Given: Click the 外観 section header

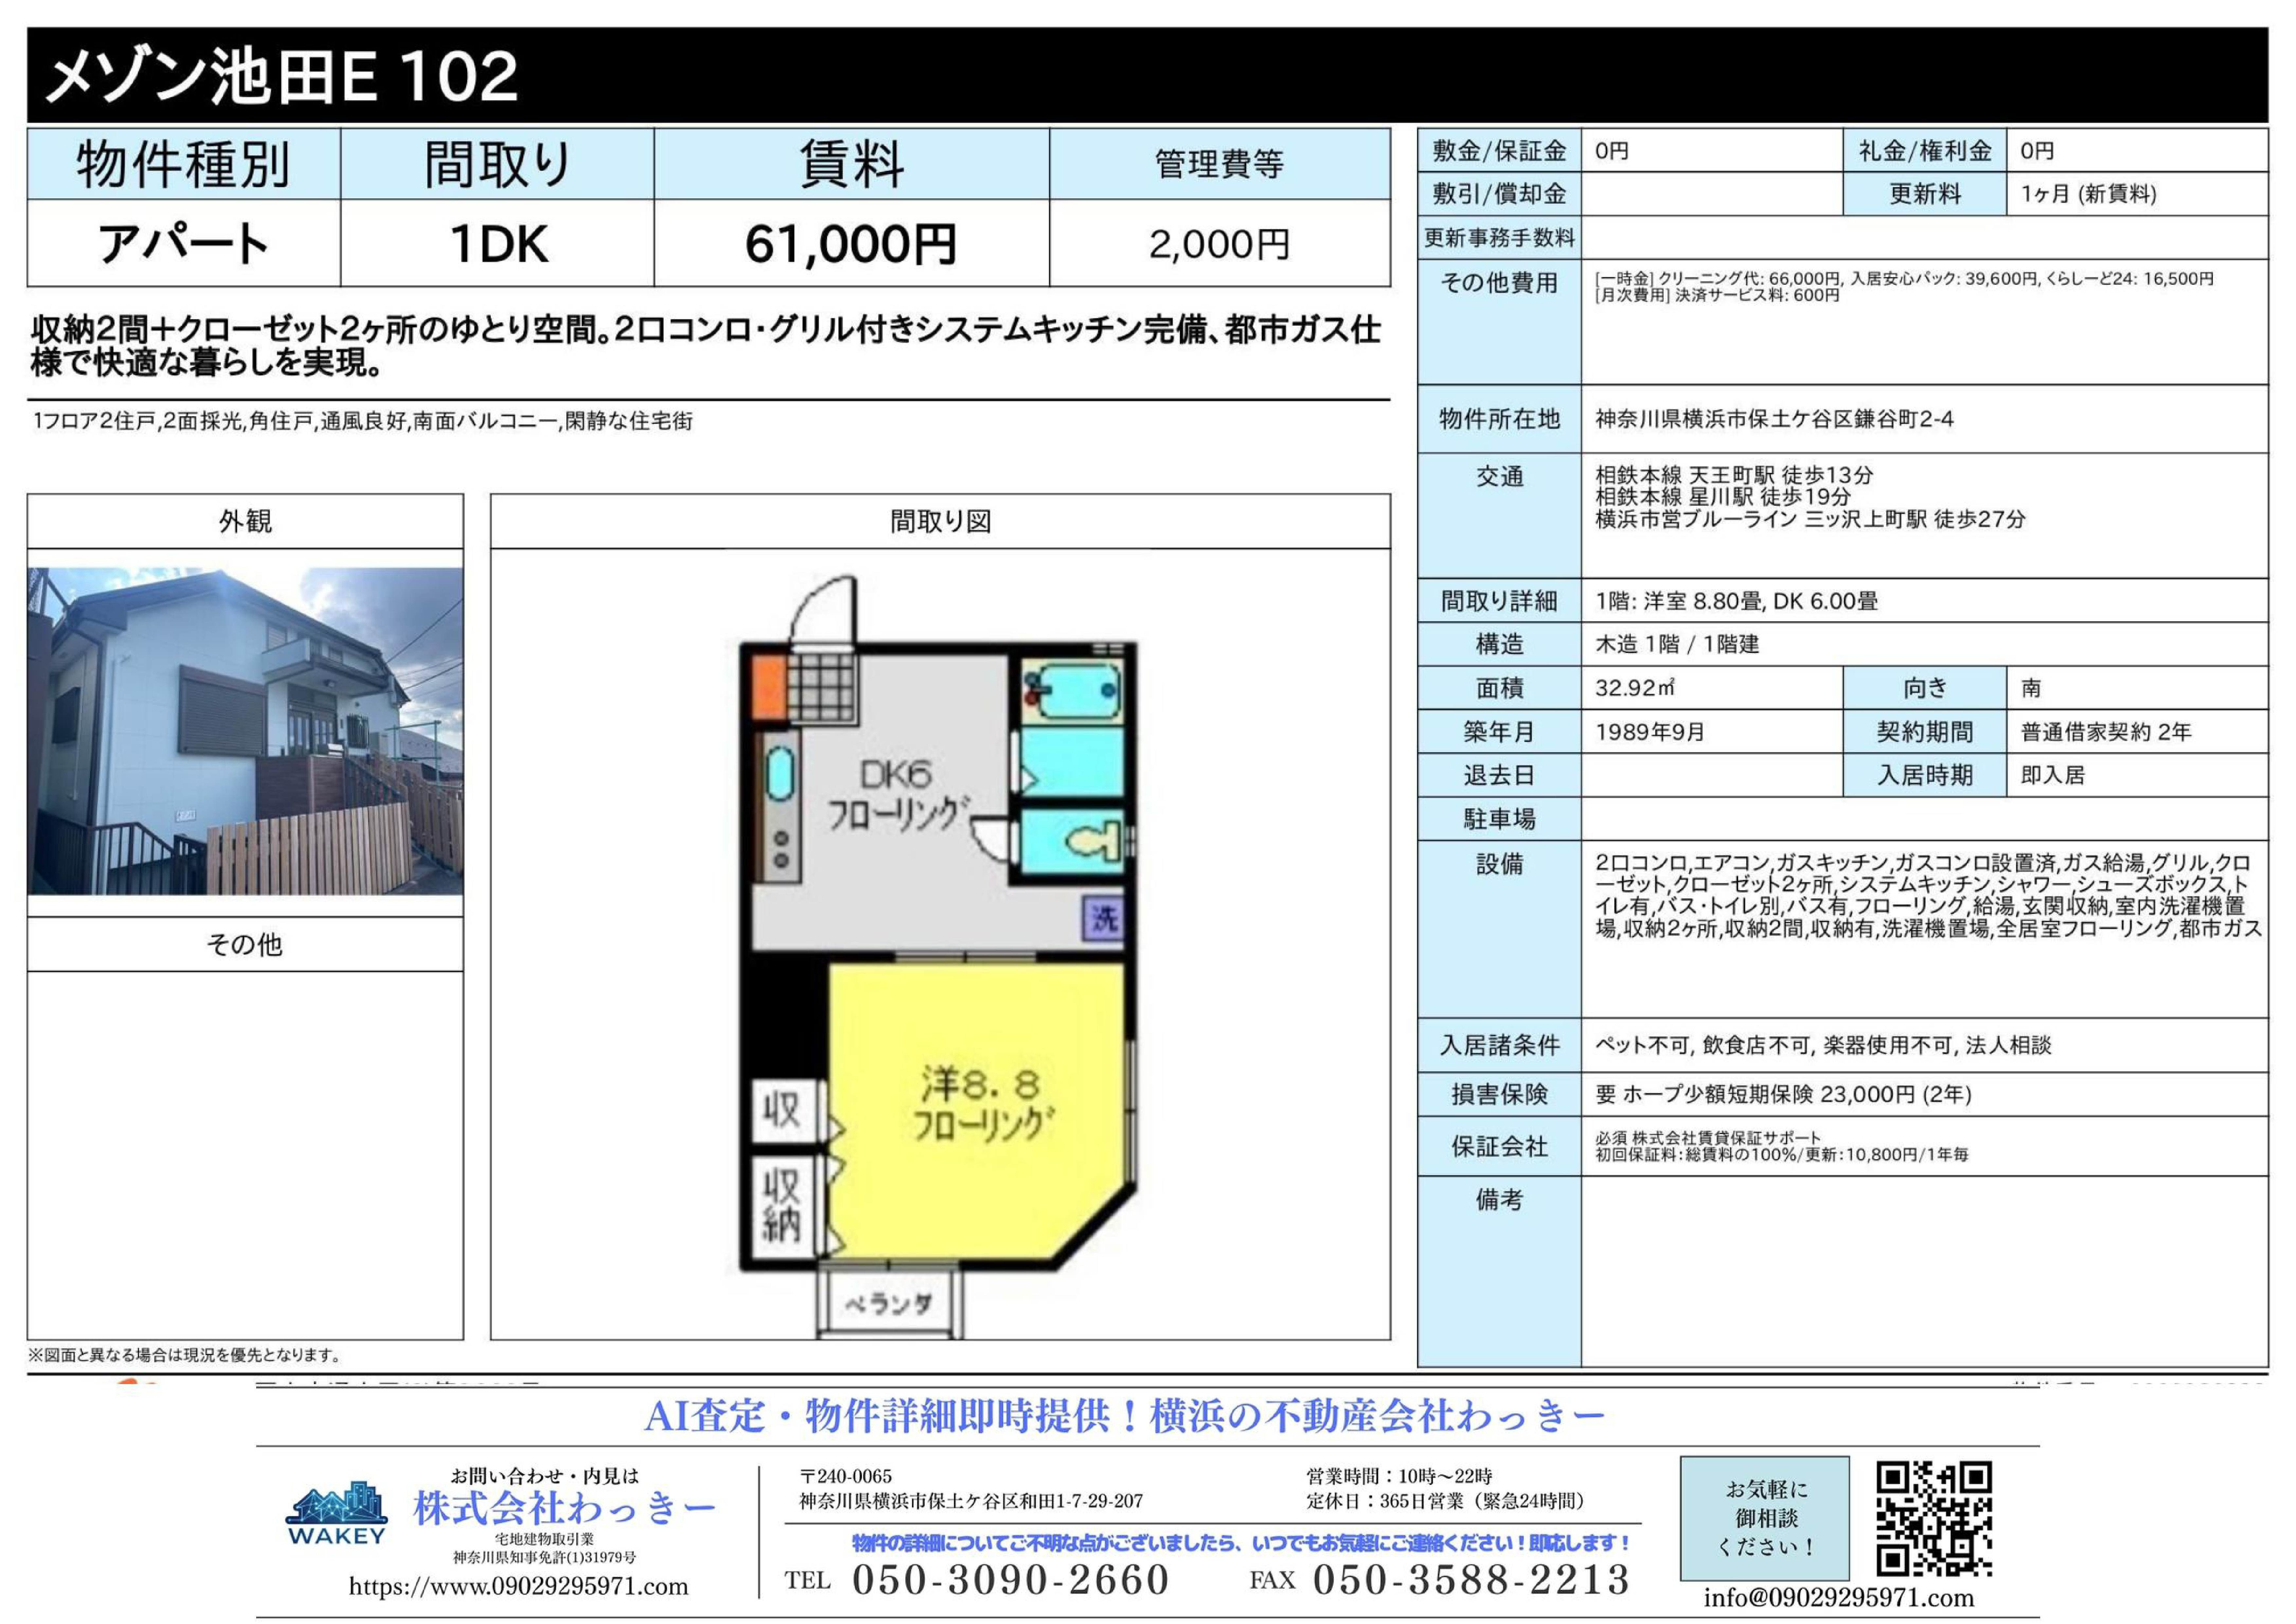Looking at the screenshot, I should point(245,521).
